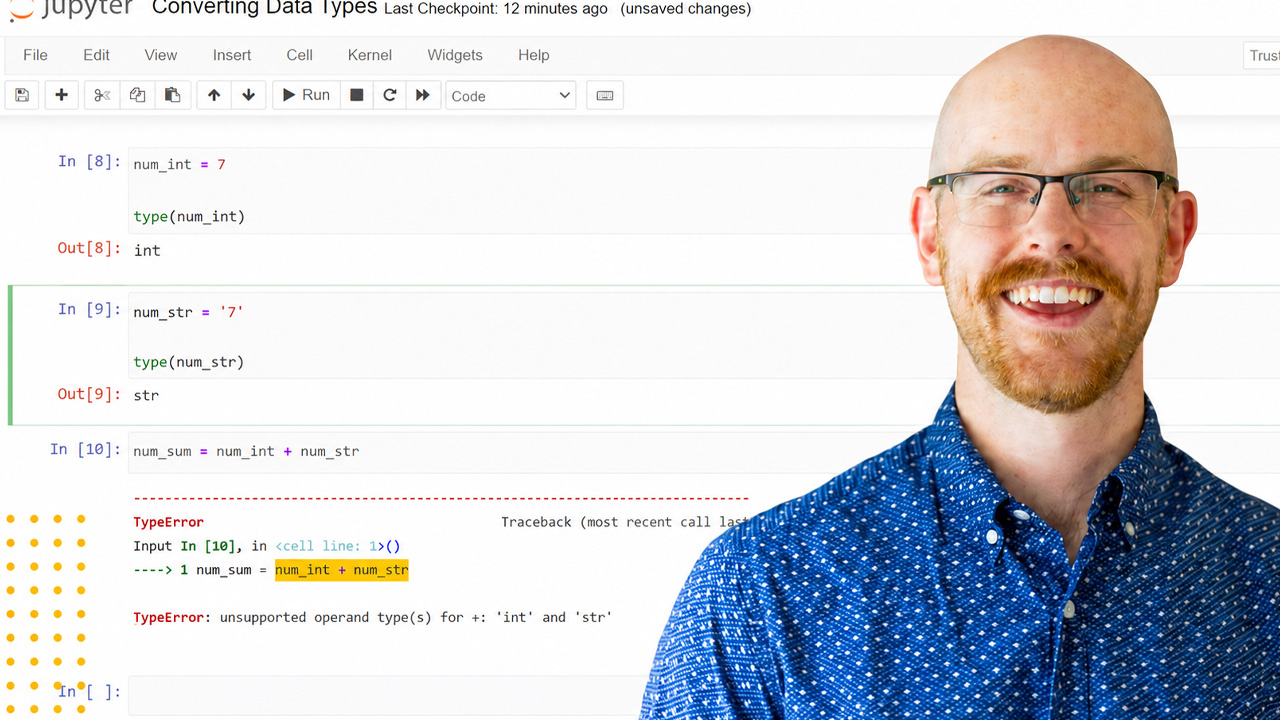
Task: Run the selected cell
Action: [306, 95]
